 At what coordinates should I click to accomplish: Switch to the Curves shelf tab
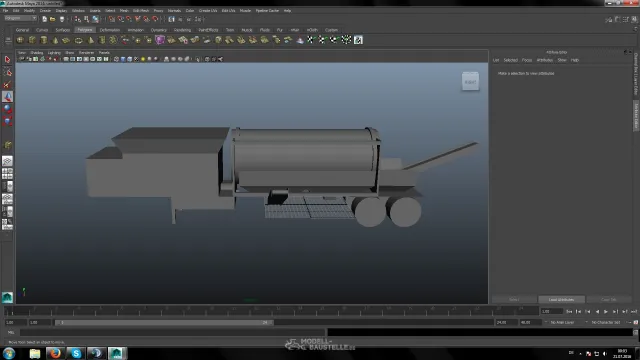[x=42, y=30]
